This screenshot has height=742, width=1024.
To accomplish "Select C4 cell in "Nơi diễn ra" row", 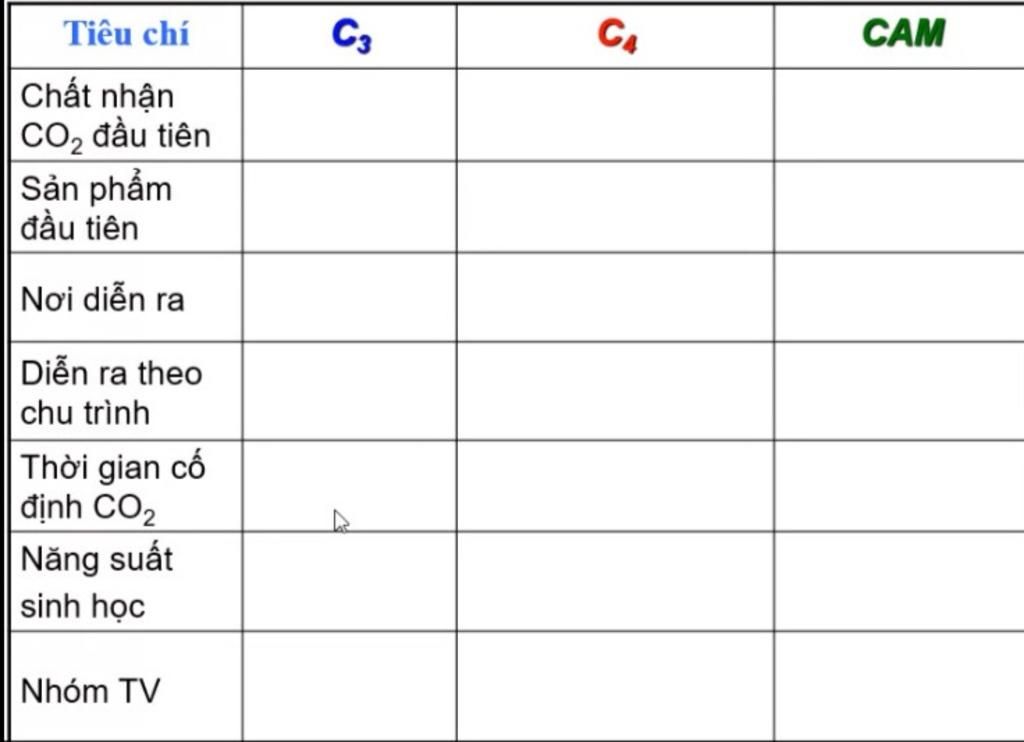I will 615,298.
